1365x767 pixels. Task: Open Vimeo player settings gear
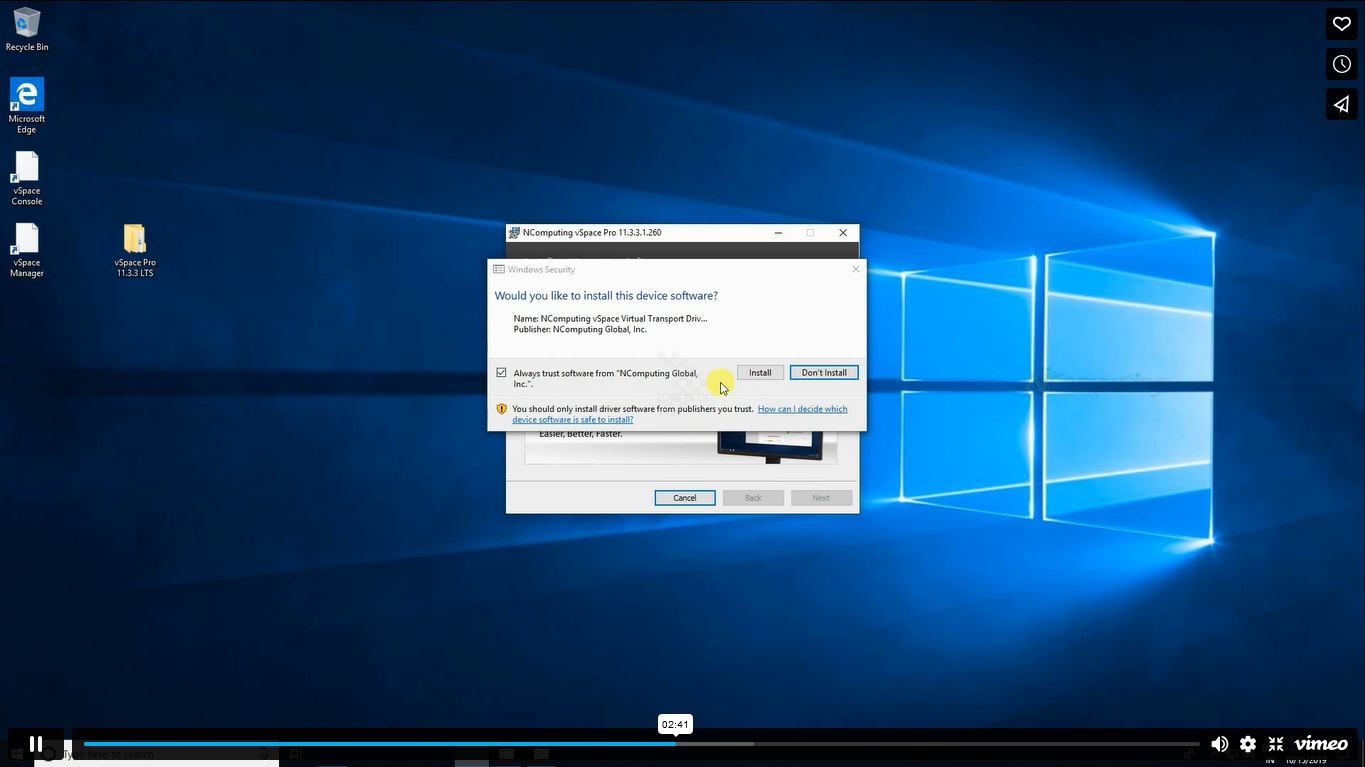coord(1248,744)
